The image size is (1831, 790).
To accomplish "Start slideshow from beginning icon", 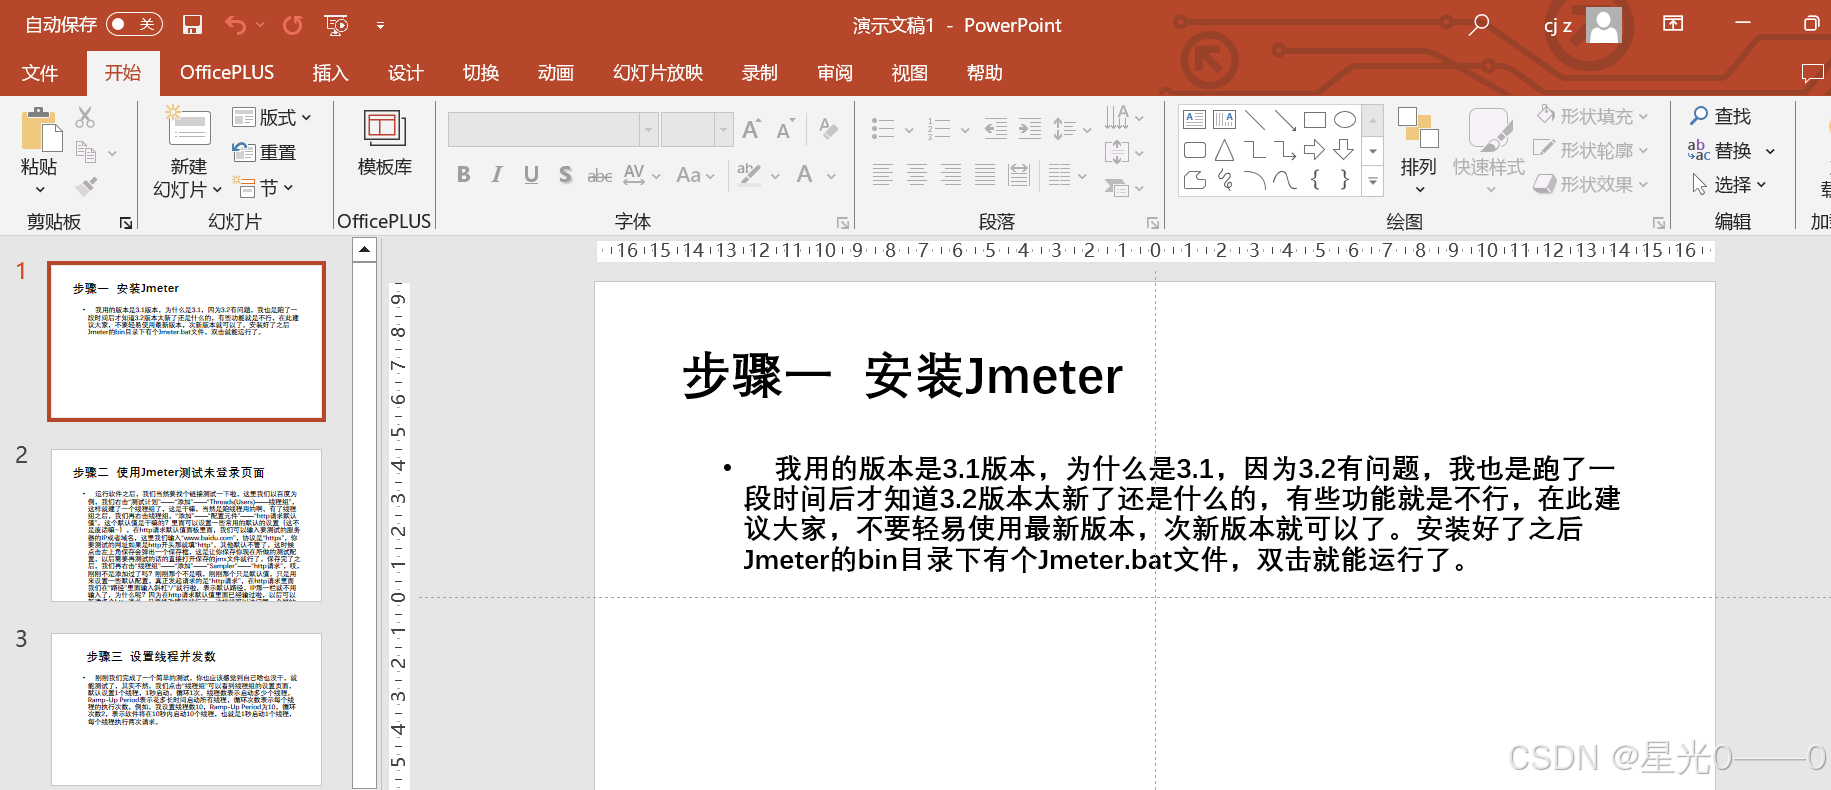I will click(x=337, y=25).
